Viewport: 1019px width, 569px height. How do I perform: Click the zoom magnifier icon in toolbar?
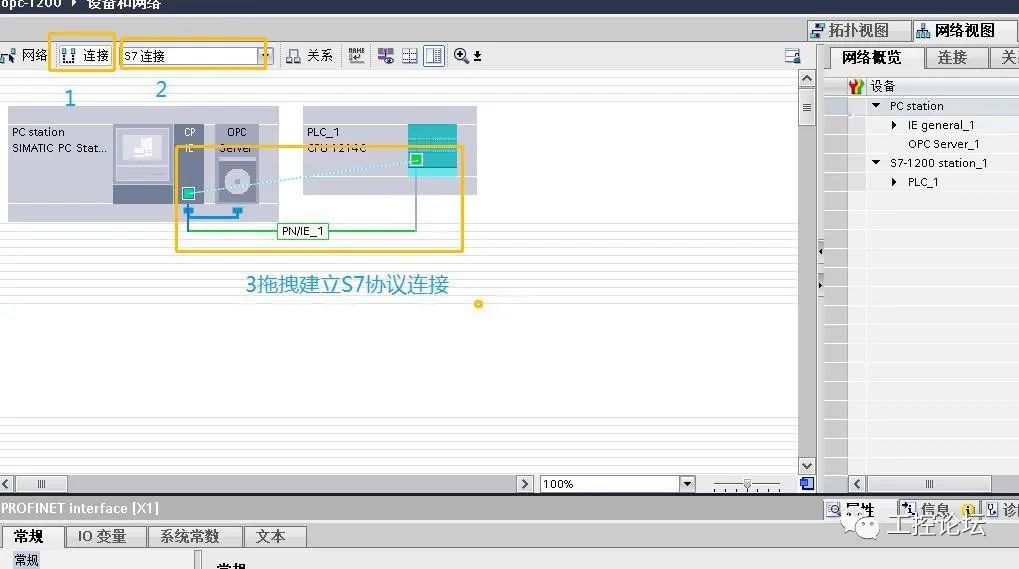(x=461, y=56)
